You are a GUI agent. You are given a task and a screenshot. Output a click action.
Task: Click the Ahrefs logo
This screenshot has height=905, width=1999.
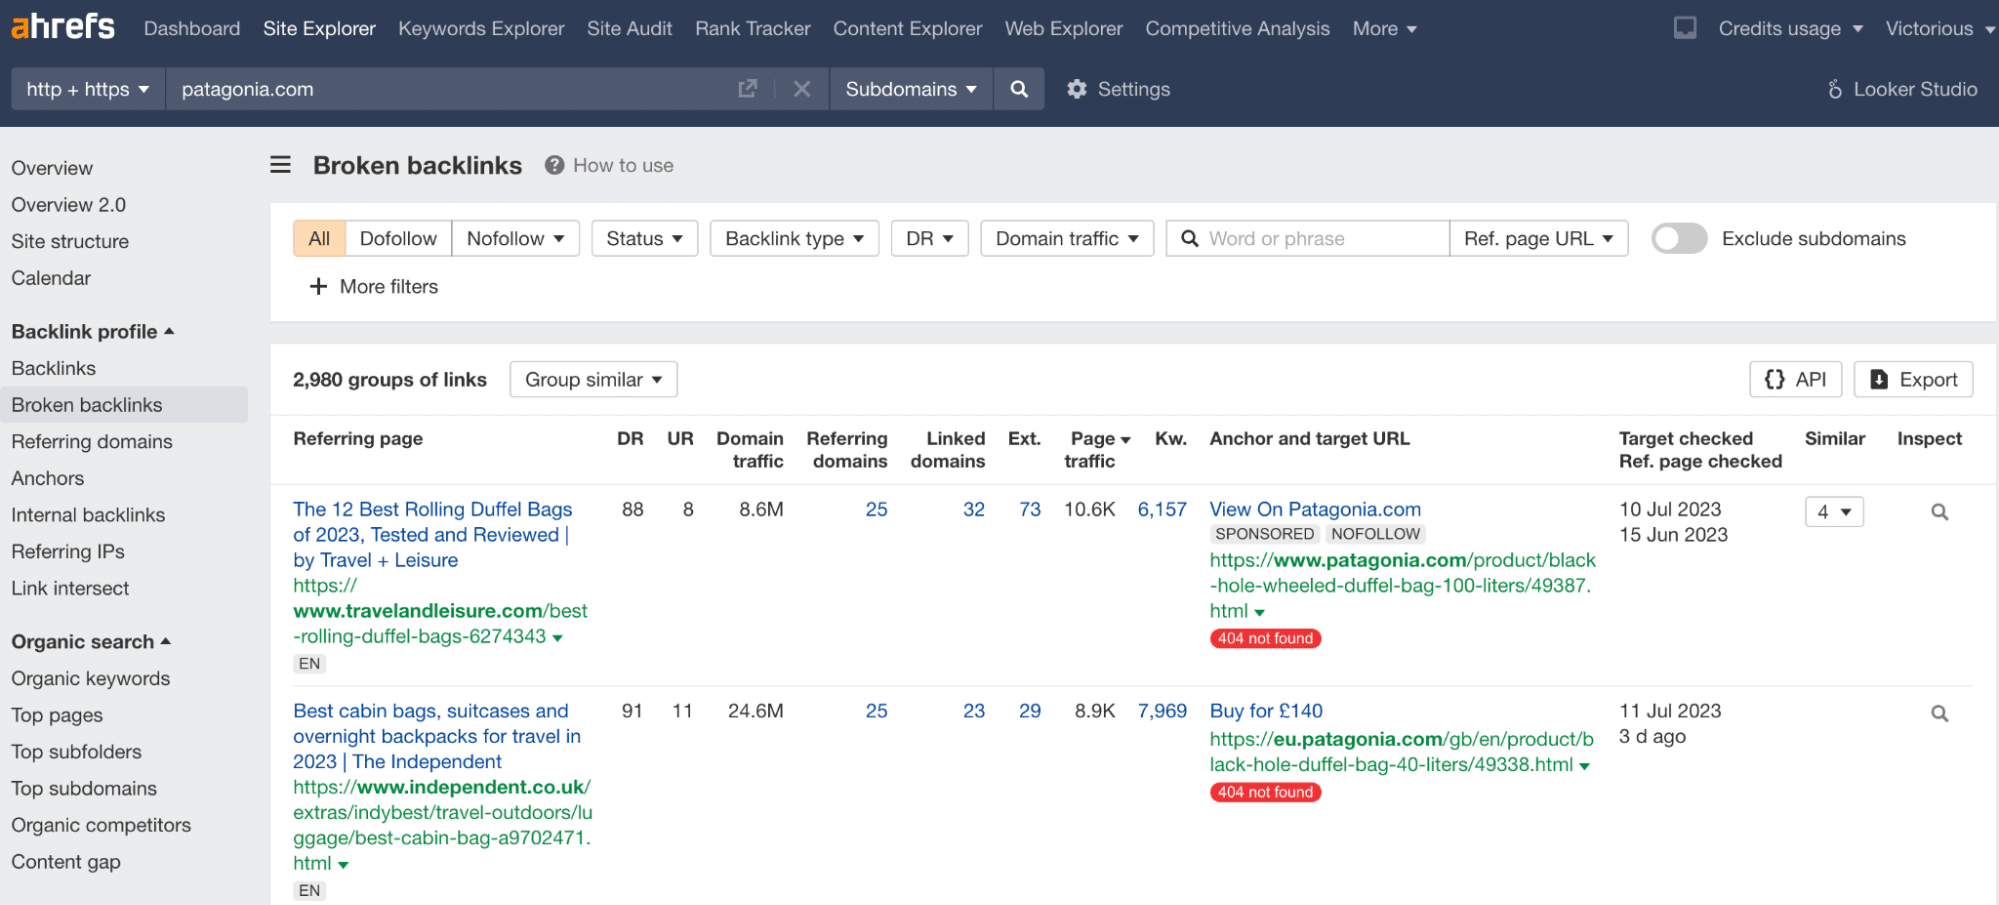pyautogui.click(x=63, y=26)
